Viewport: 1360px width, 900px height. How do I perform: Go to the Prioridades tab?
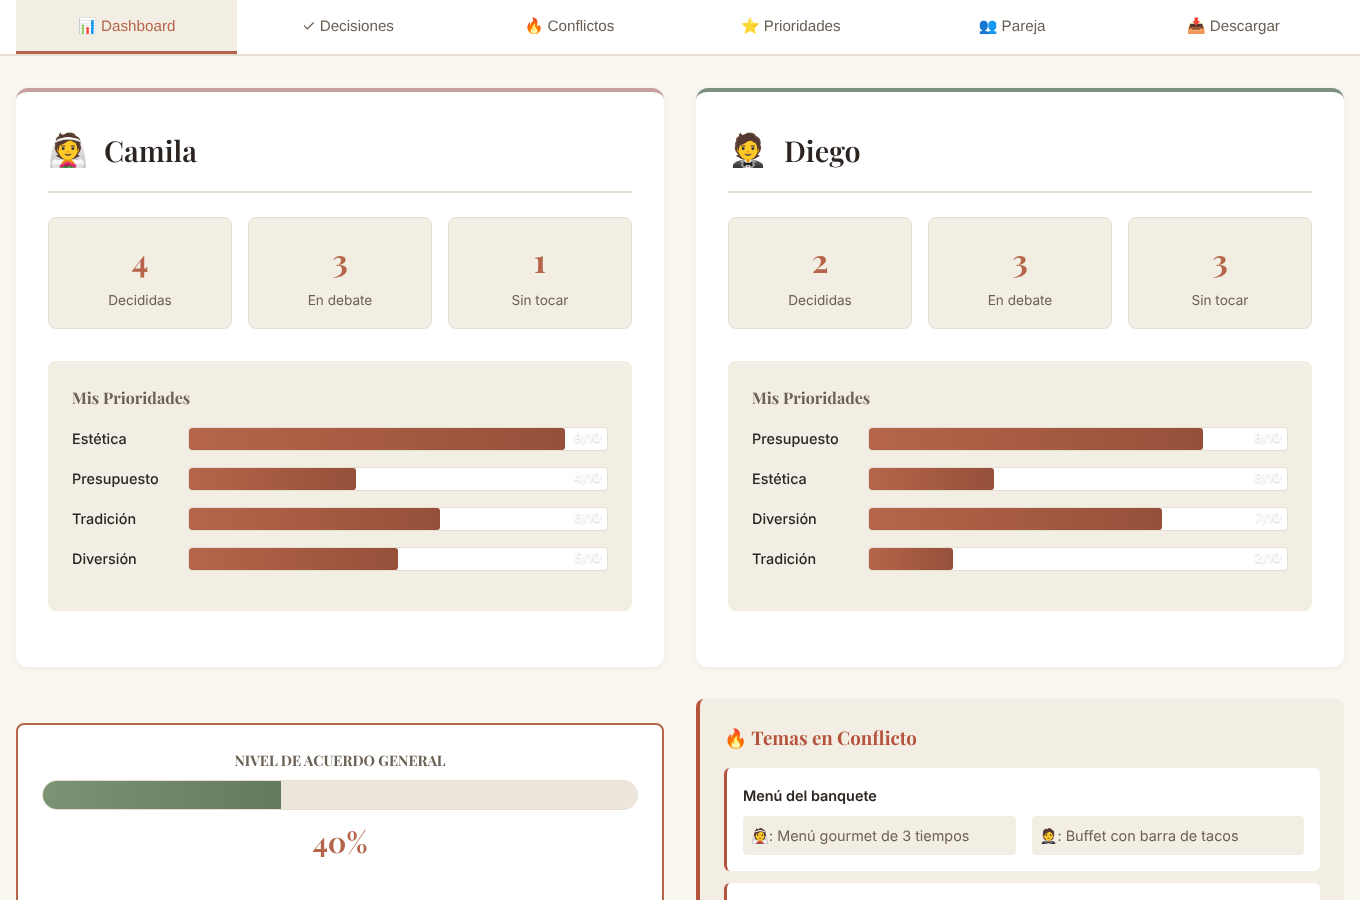click(x=791, y=26)
